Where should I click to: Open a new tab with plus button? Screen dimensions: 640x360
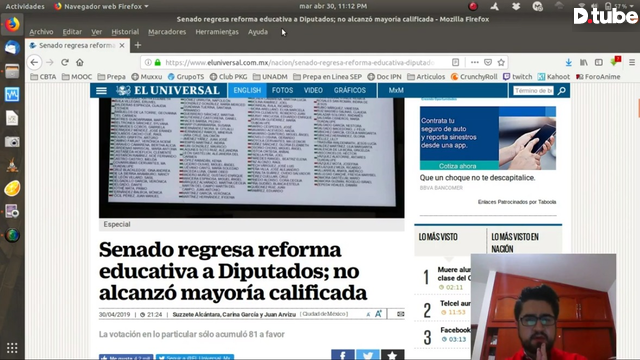click(138, 45)
